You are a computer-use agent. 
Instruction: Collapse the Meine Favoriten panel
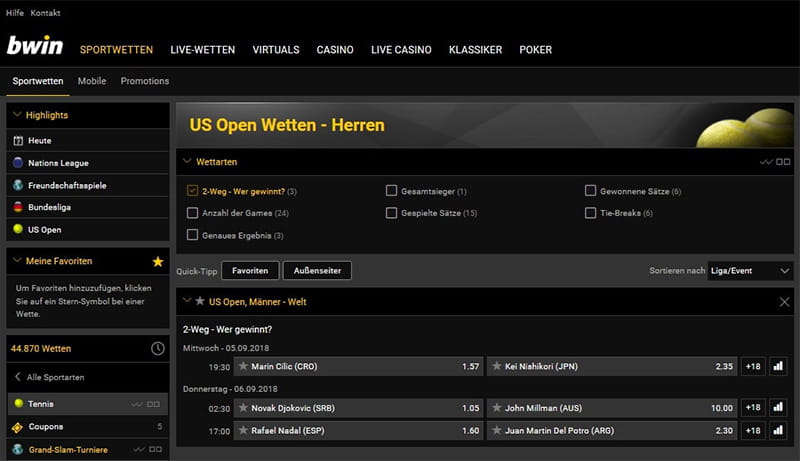[17, 261]
